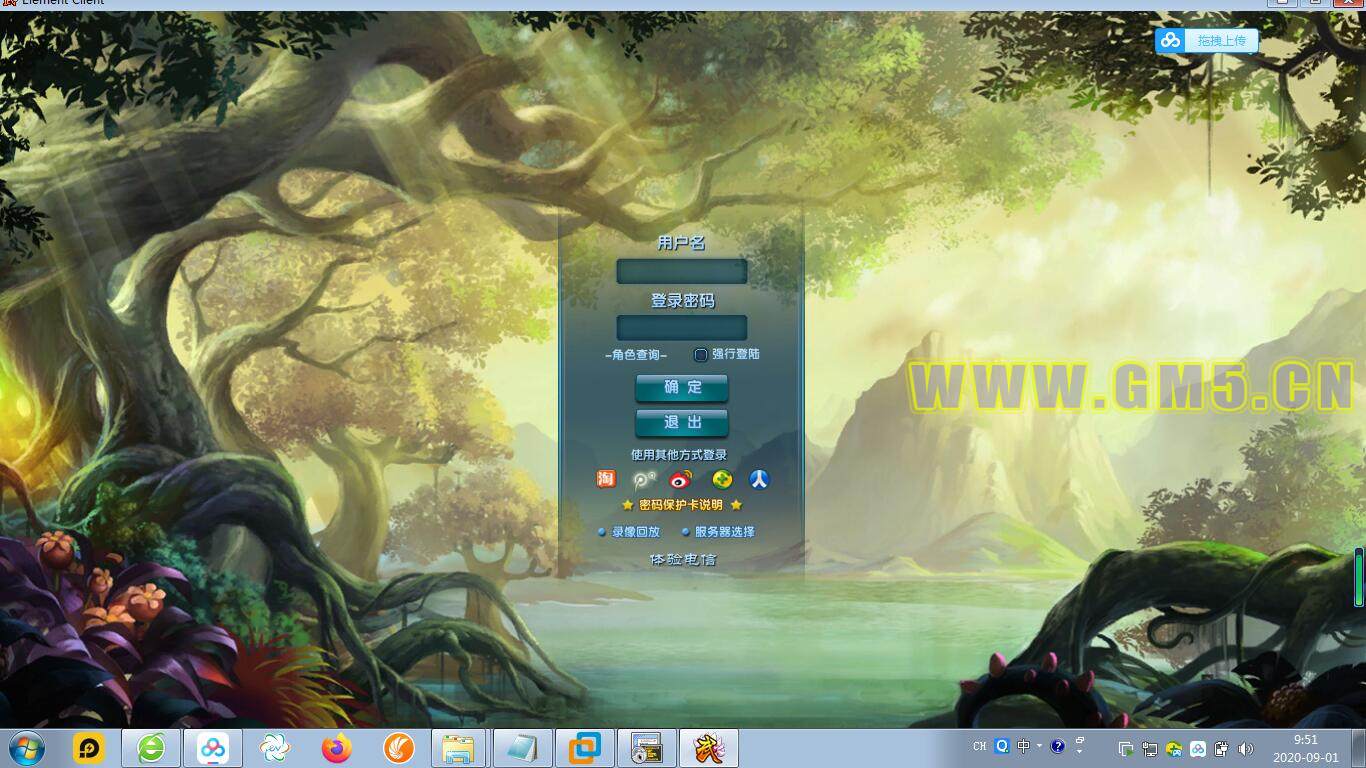
Task: Click the blue Renren login icon
Action: point(760,479)
